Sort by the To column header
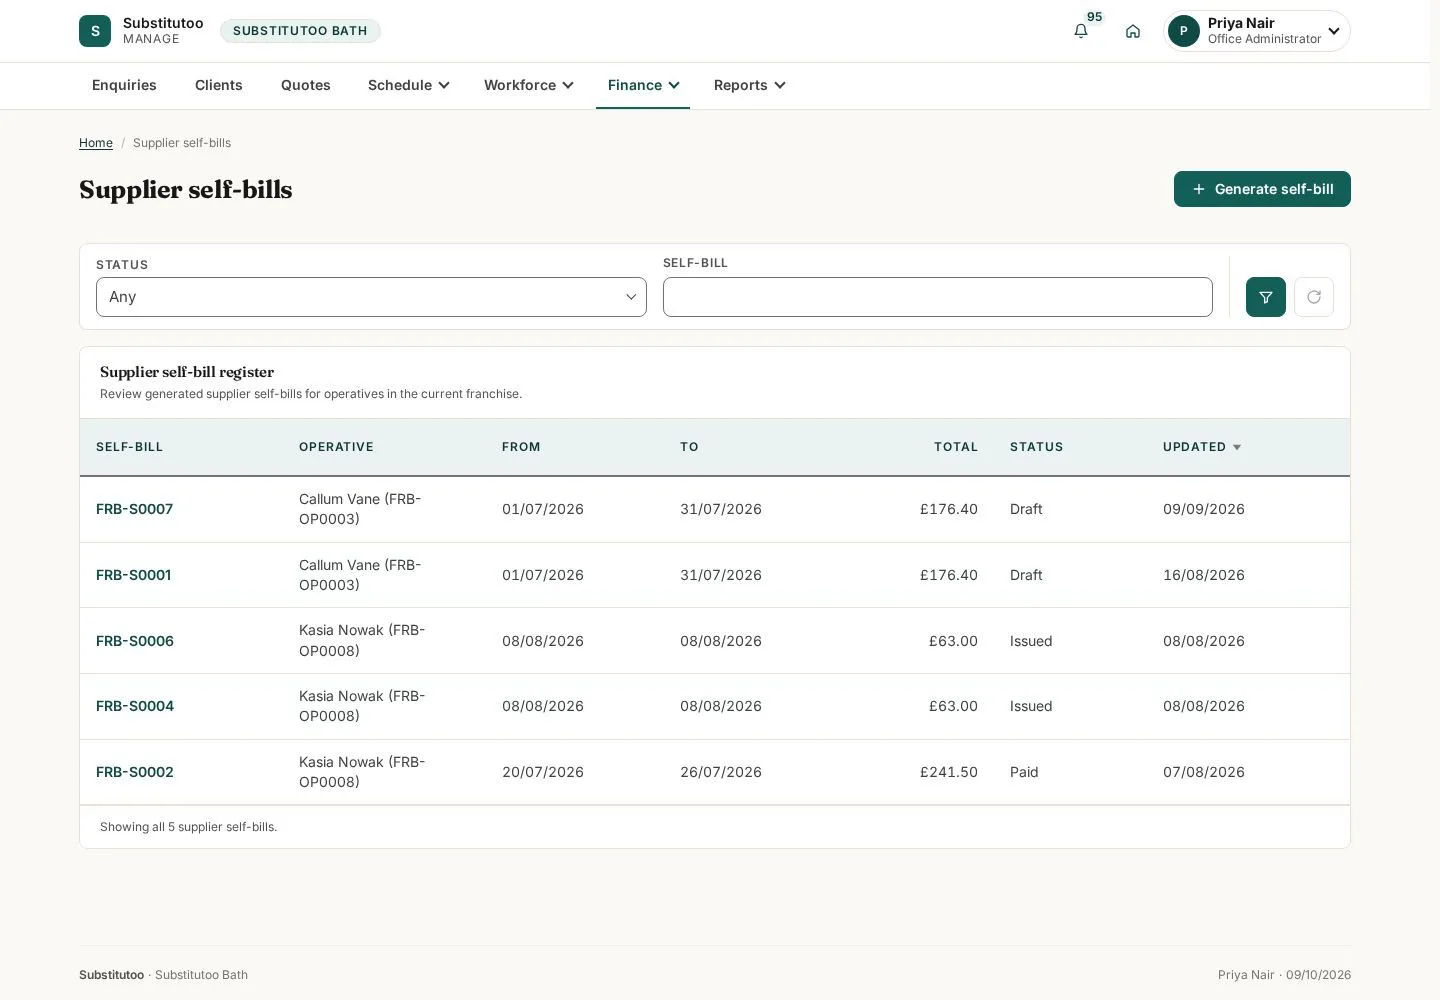Screen dimensions: 1440x1000 tap(689, 447)
